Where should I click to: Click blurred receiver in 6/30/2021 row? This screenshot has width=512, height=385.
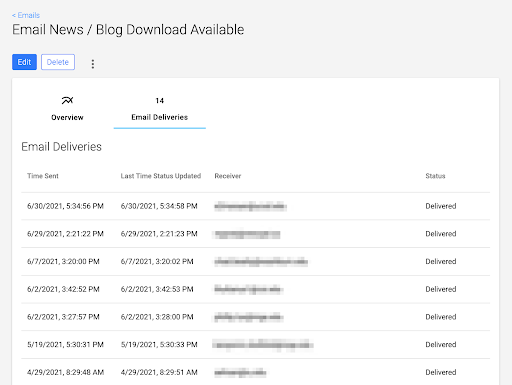pyautogui.click(x=250, y=206)
